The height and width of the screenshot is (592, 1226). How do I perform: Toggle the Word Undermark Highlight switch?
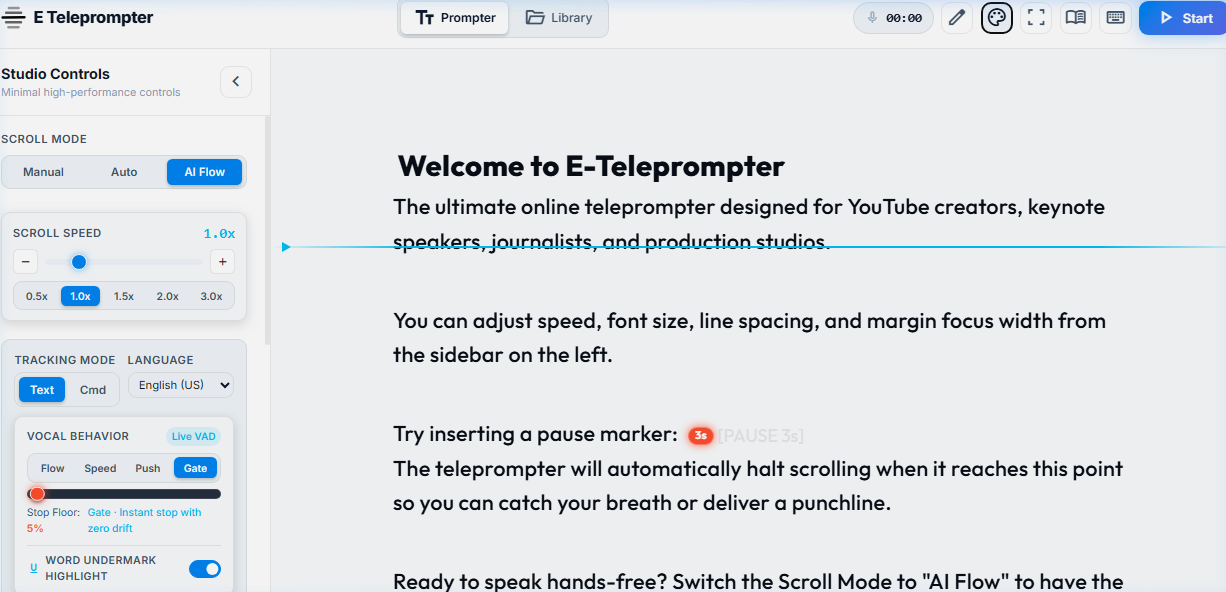205,569
